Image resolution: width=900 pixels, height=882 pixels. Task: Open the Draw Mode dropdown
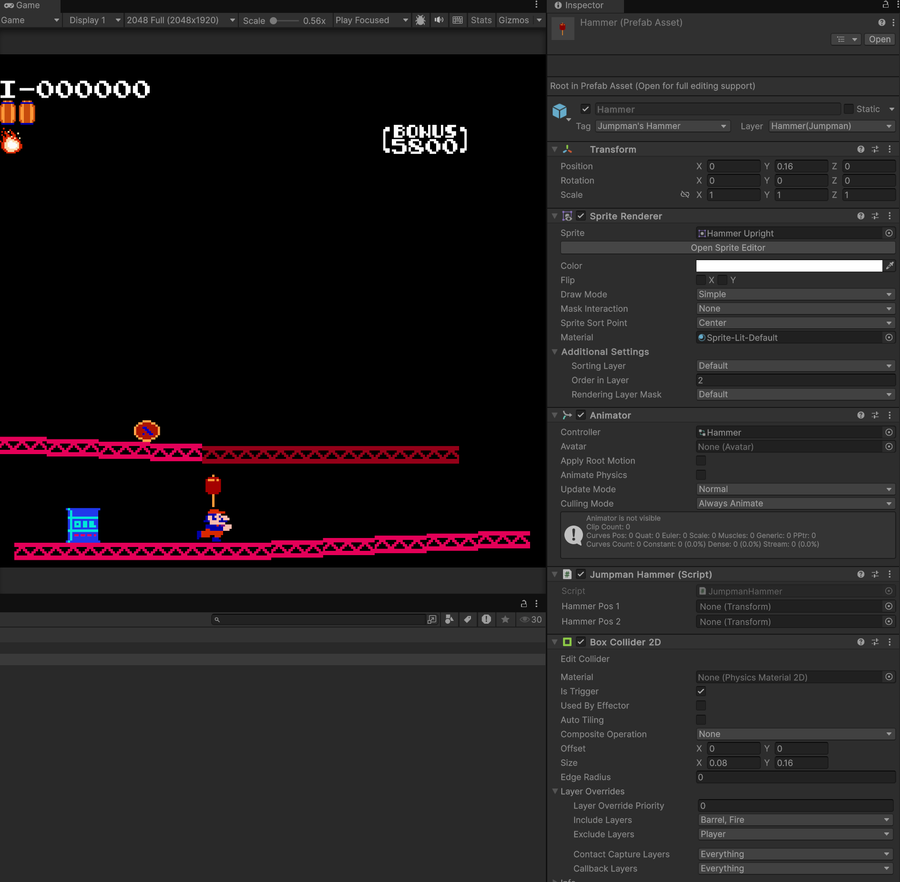point(796,294)
